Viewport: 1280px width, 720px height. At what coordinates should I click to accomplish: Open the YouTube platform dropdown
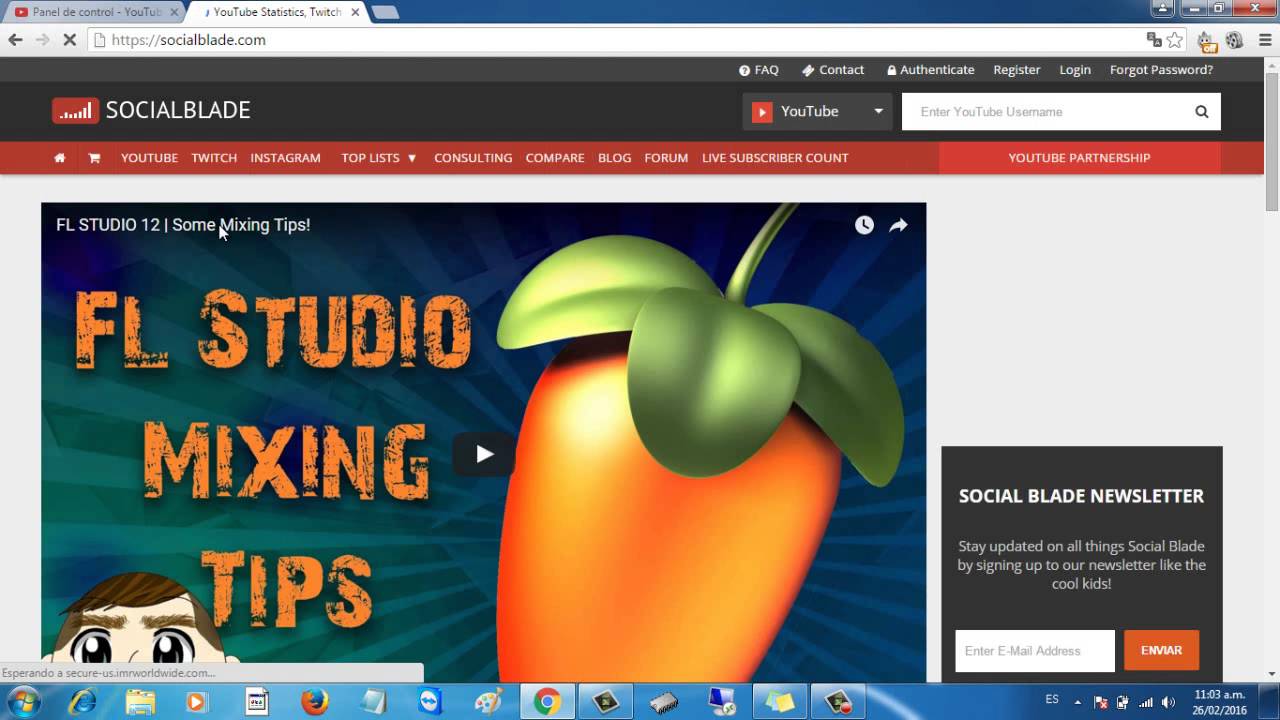tap(817, 111)
